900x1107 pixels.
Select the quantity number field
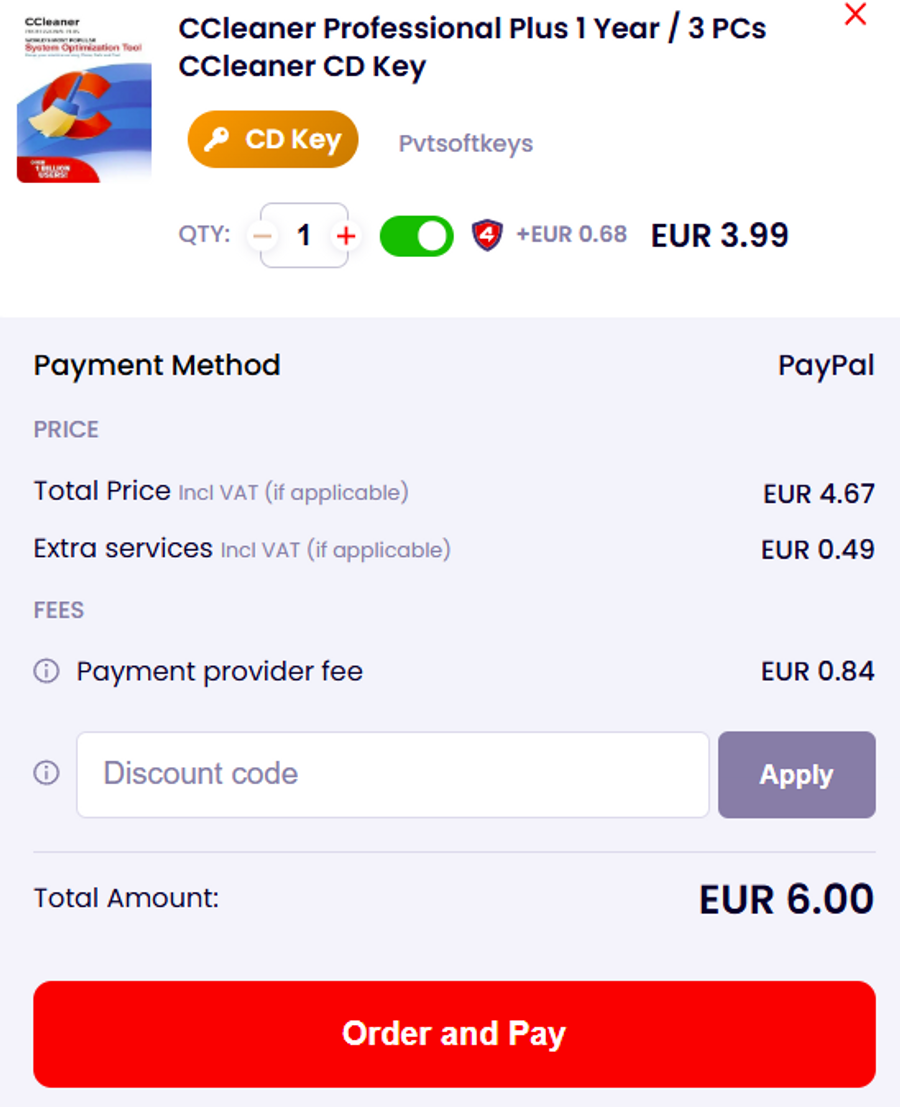pyautogui.click(x=304, y=236)
